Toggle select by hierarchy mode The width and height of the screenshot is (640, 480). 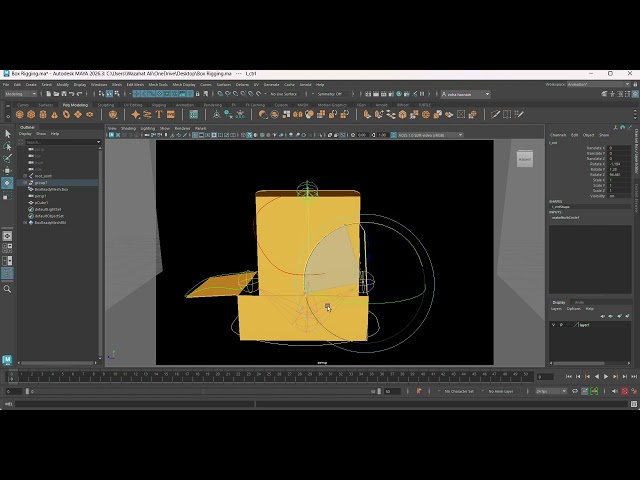click(102, 94)
